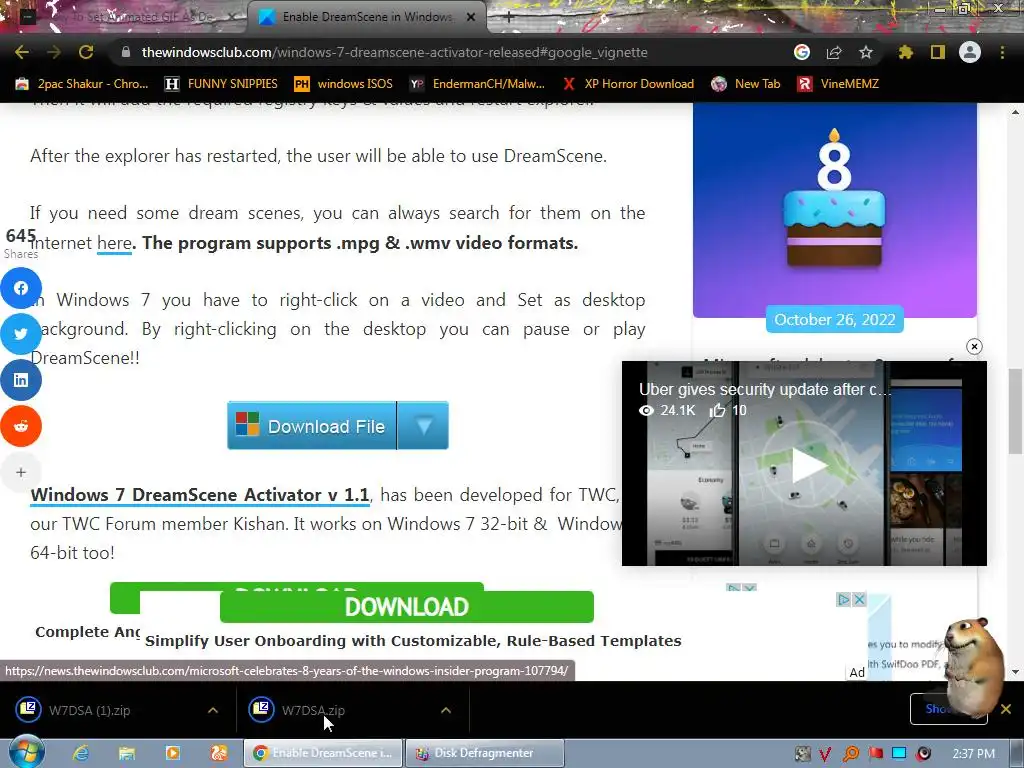Image resolution: width=1024 pixels, height=768 pixels.
Task: Open W7DSA.zip options arrow
Action: pyautogui.click(x=445, y=710)
